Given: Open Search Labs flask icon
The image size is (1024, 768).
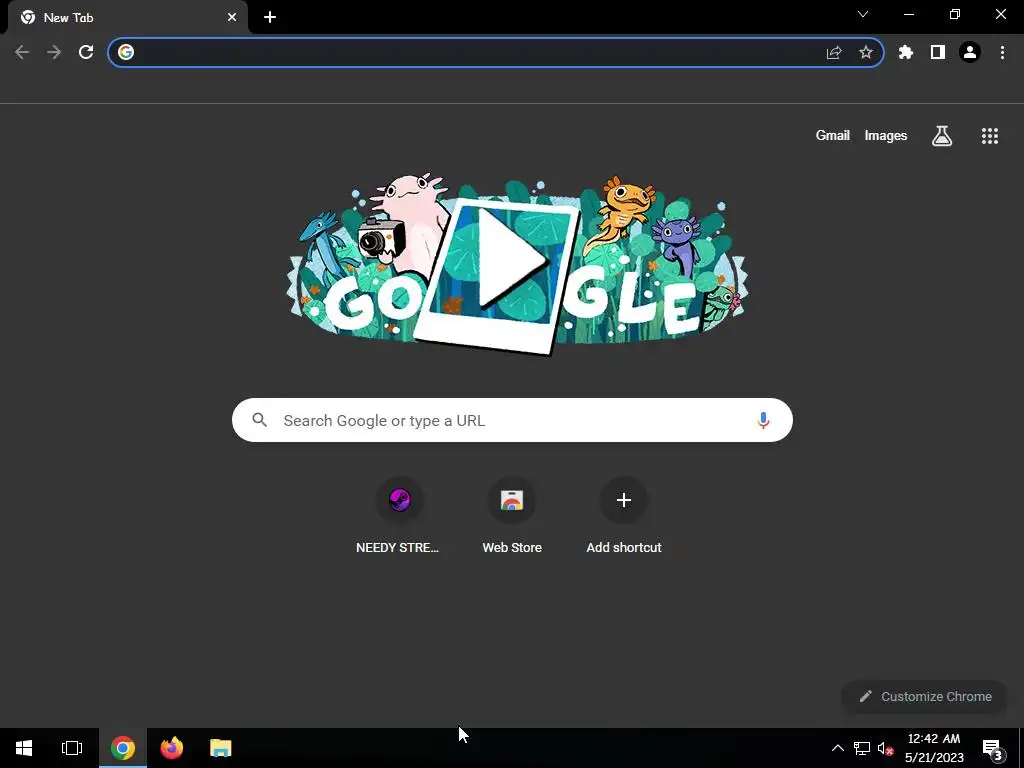Looking at the screenshot, I should 942,136.
